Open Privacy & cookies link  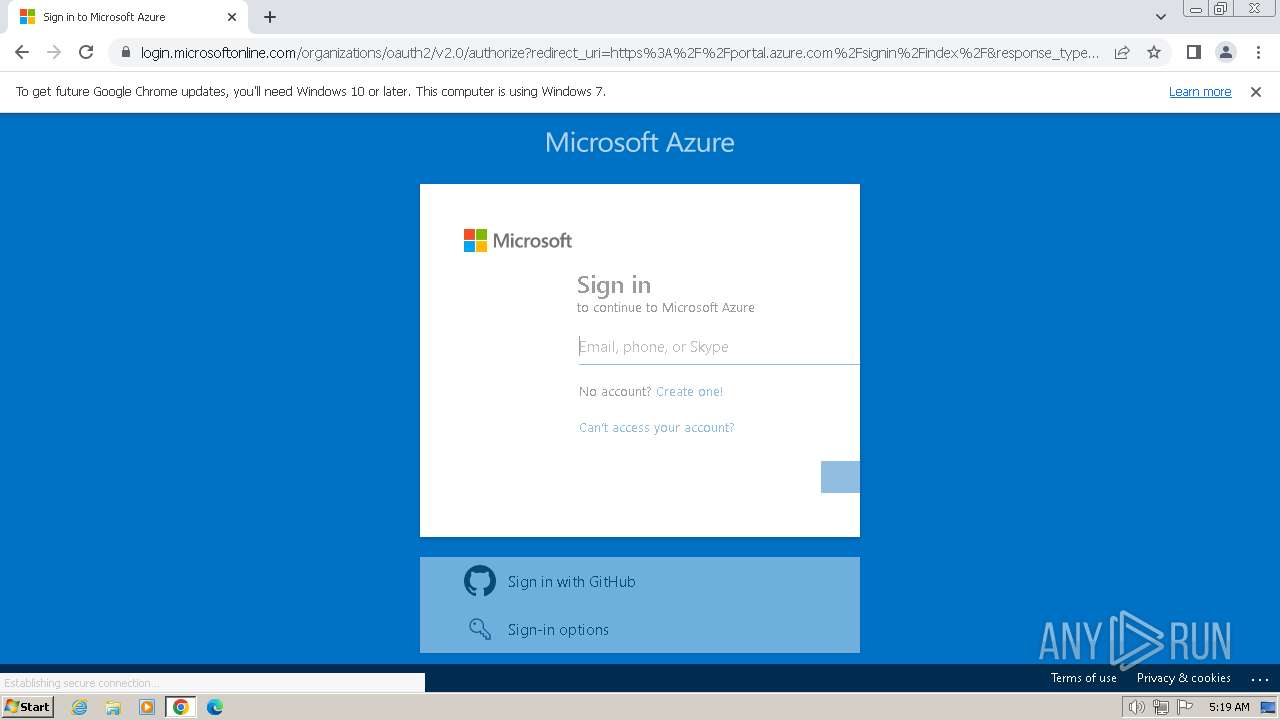click(x=1183, y=677)
